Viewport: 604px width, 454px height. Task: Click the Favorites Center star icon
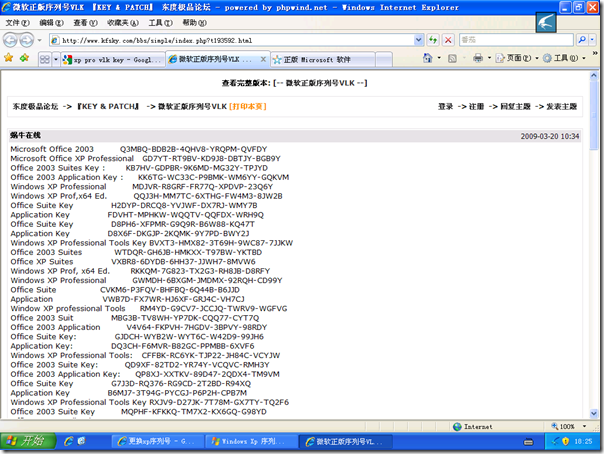(x=8, y=58)
